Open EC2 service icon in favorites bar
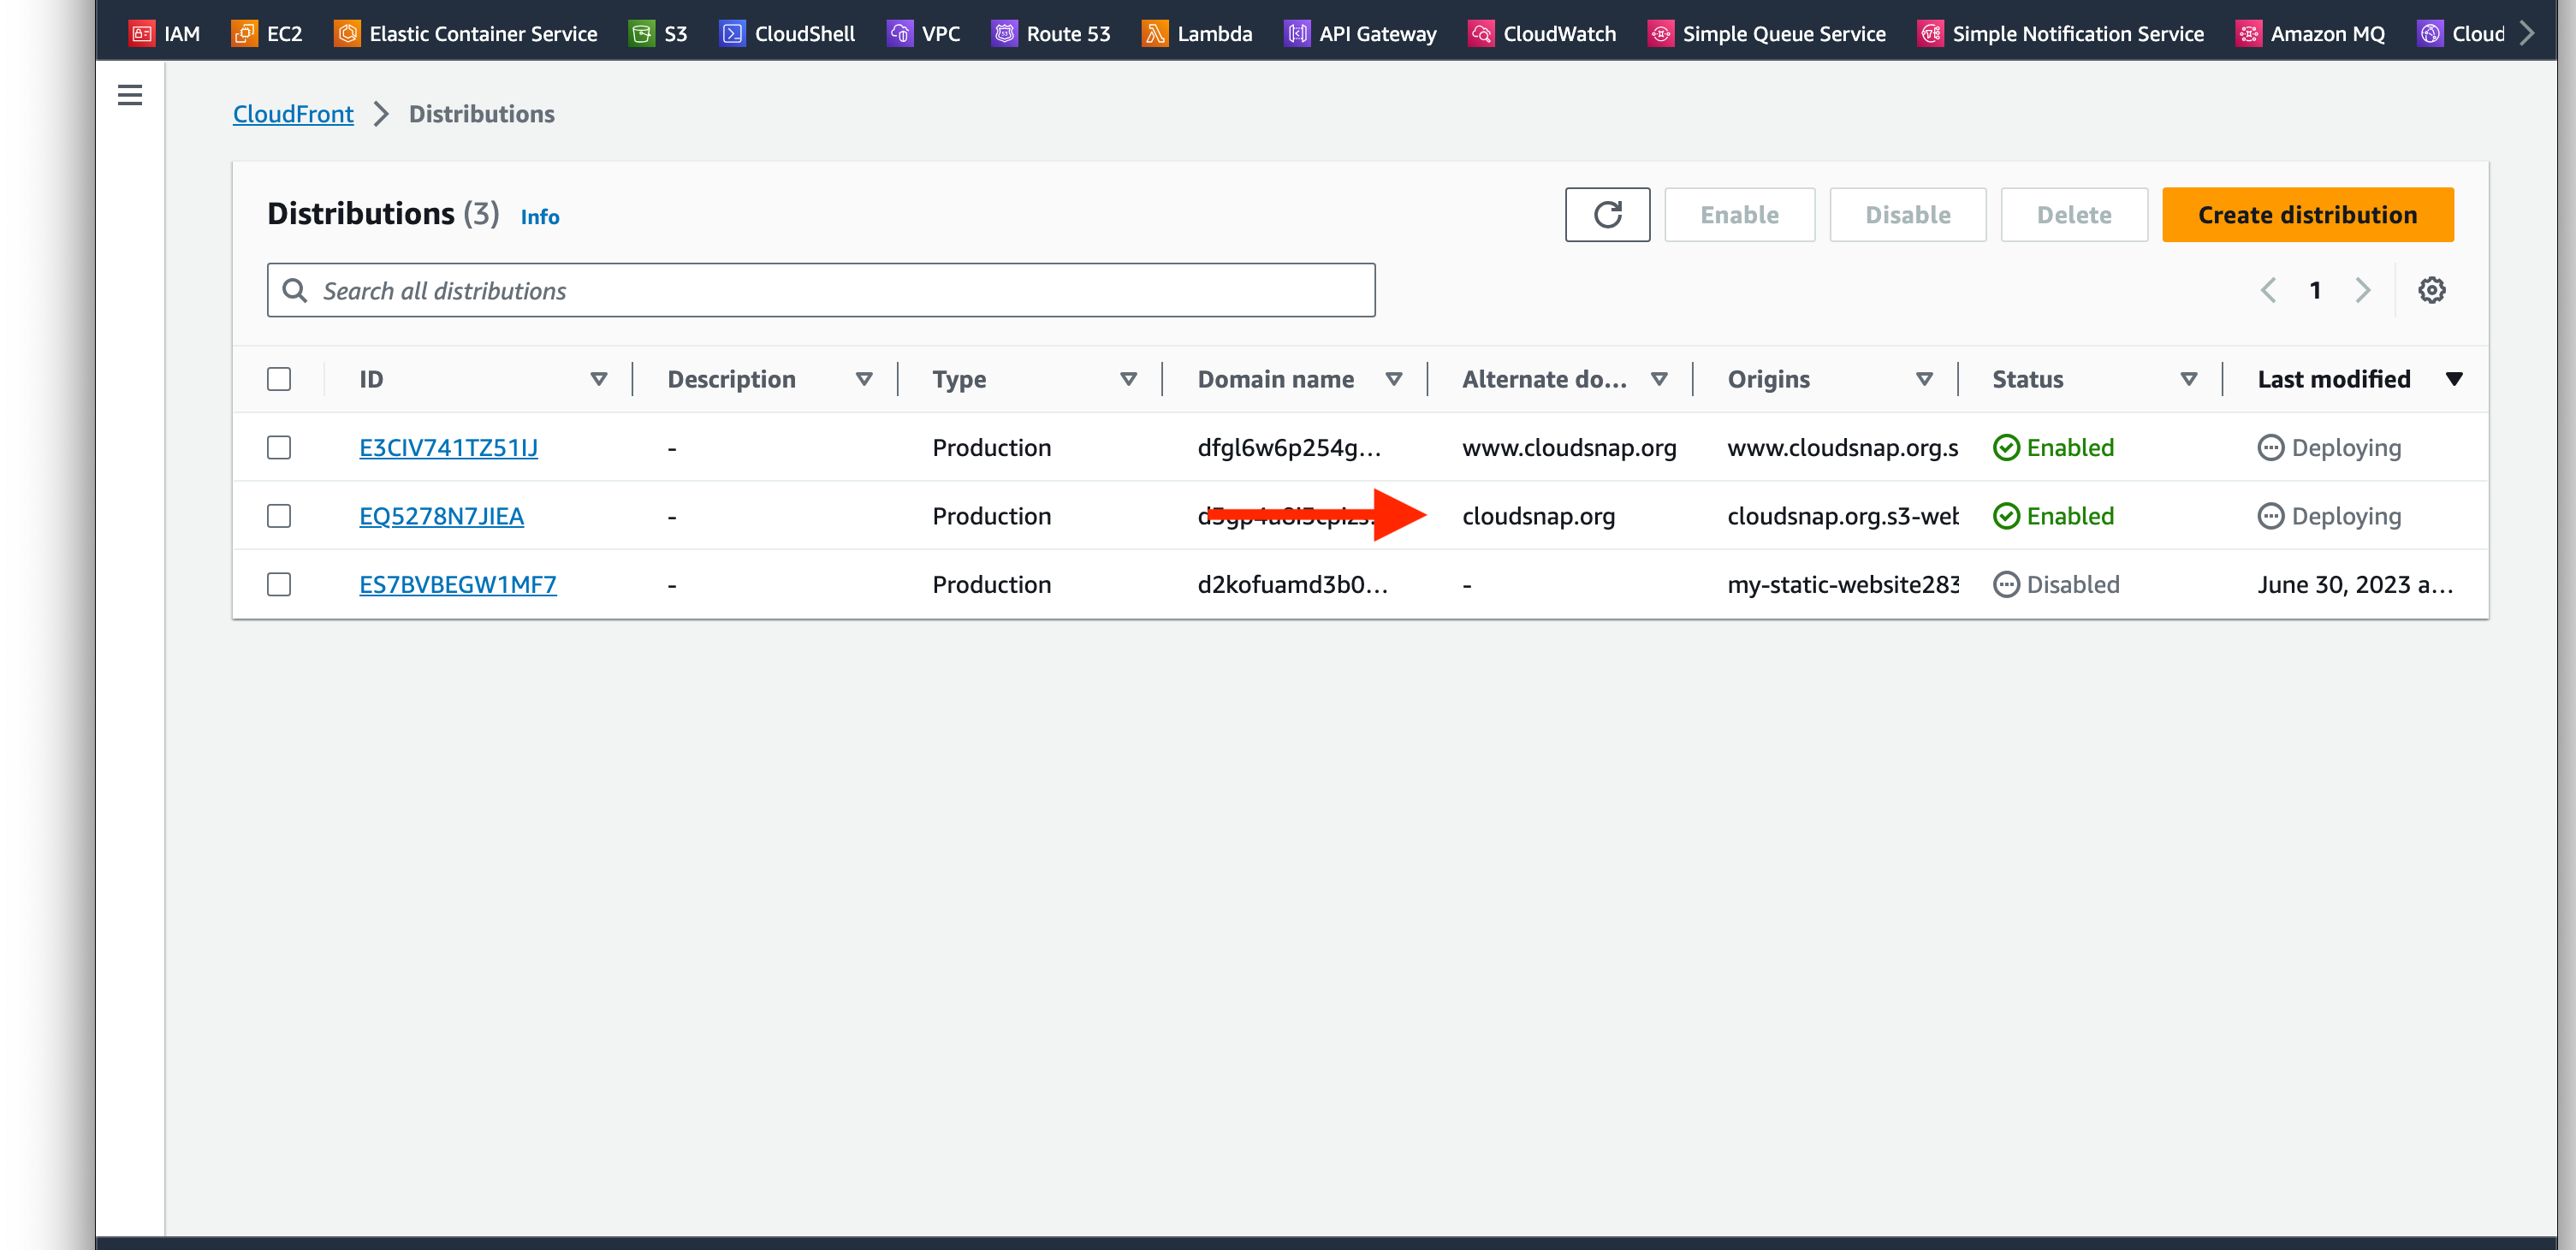The height and width of the screenshot is (1250, 2576). tap(244, 34)
